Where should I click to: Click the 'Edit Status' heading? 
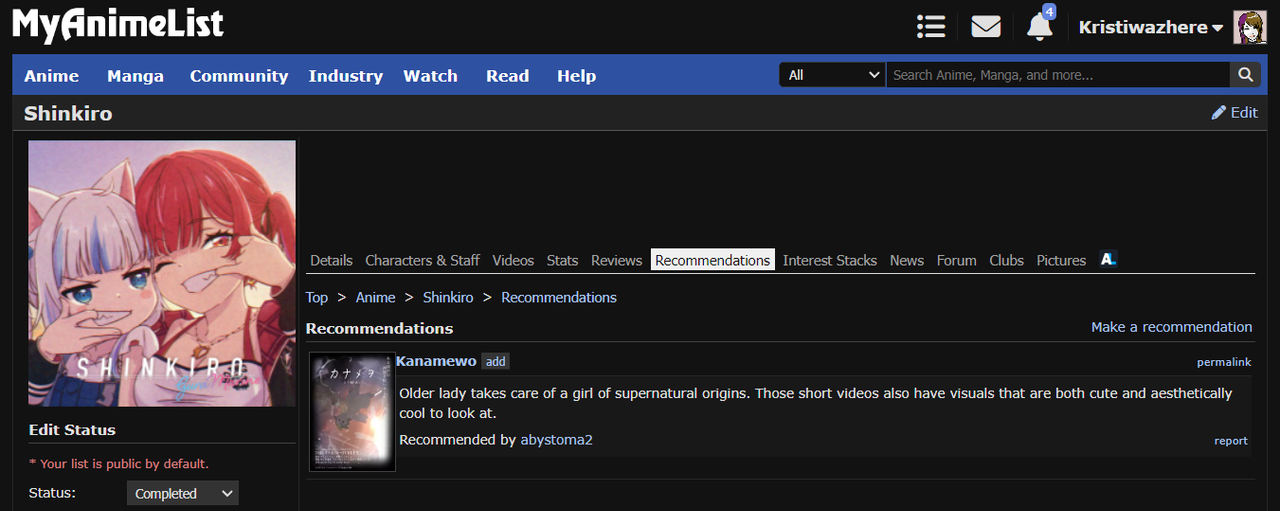pyautogui.click(x=72, y=430)
